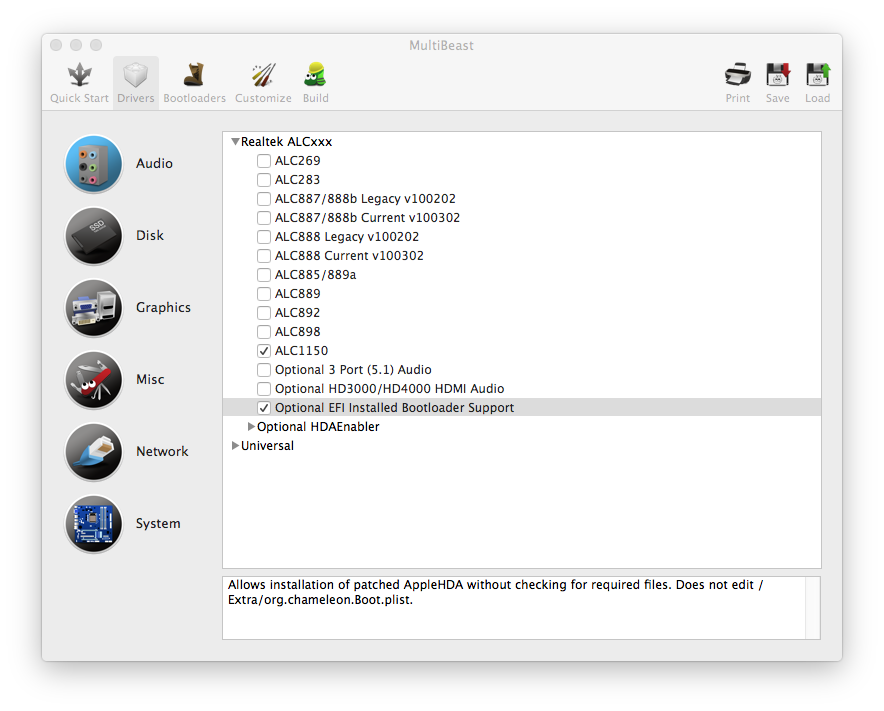Click the Misc sidebar label

pyautogui.click(x=150, y=379)
